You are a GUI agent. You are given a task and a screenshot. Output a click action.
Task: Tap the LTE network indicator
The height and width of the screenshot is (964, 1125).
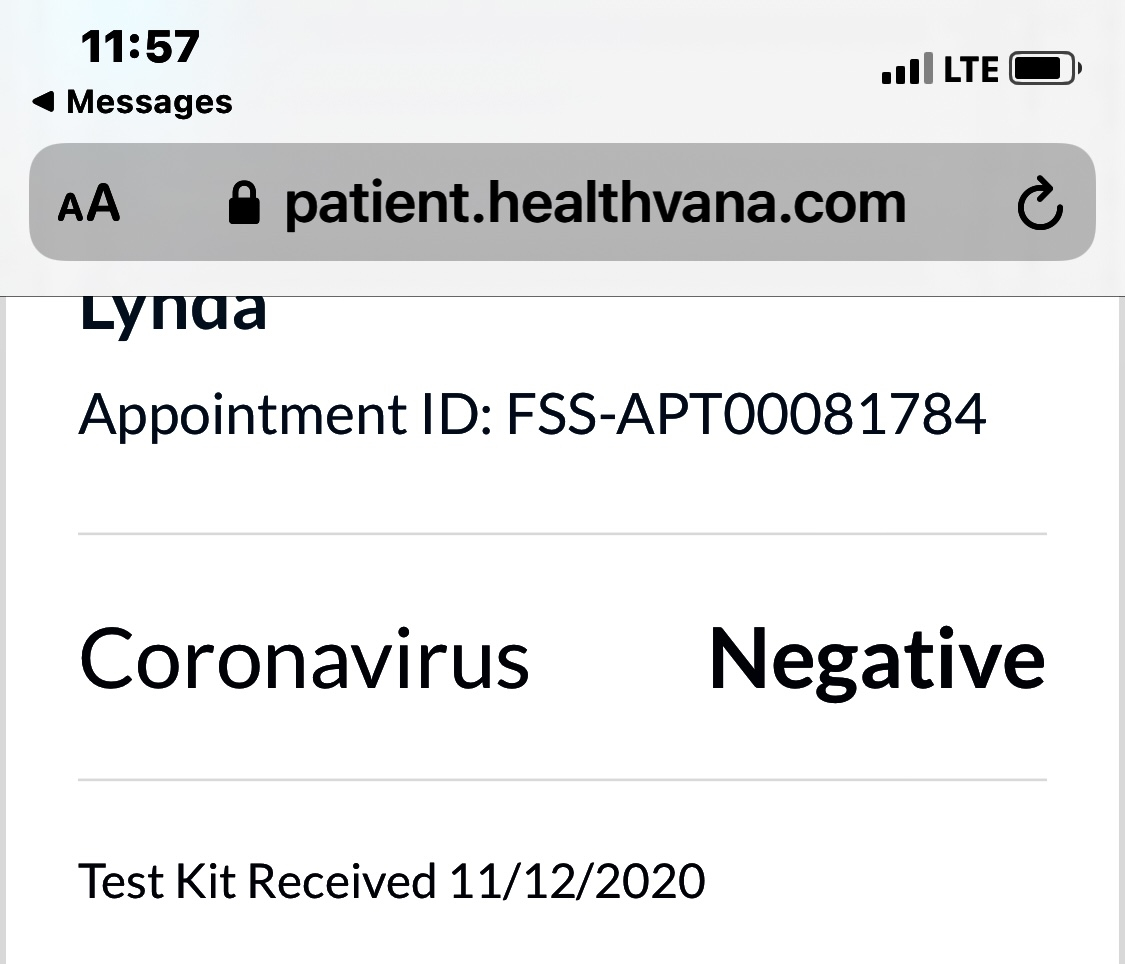pos(971,70)
